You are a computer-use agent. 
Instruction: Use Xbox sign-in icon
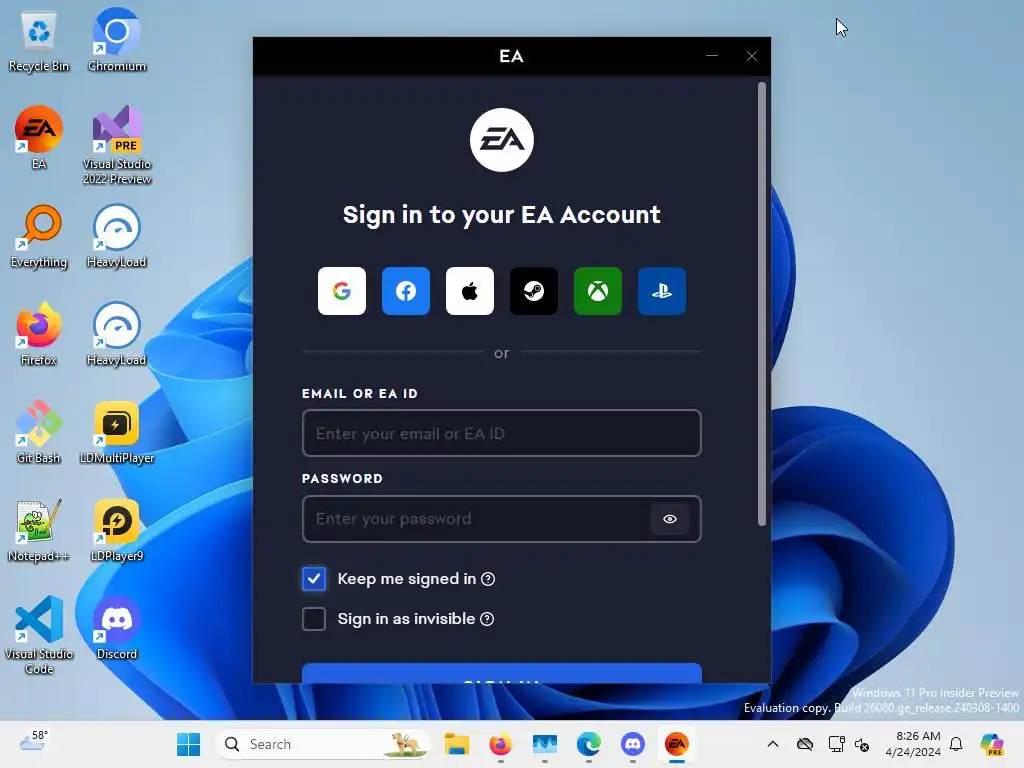[x=598, y=291]
